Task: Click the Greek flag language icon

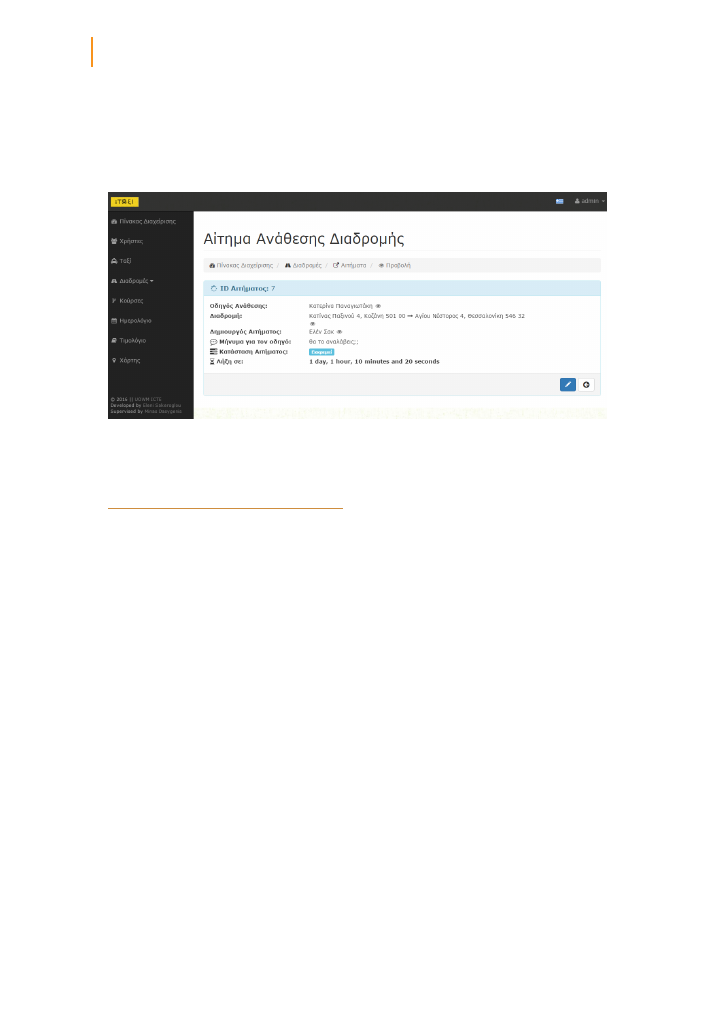Action: coord(559,202)
